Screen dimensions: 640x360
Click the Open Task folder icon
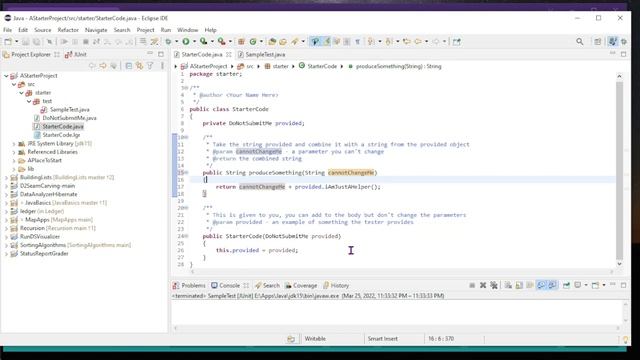tap(283, 42)
